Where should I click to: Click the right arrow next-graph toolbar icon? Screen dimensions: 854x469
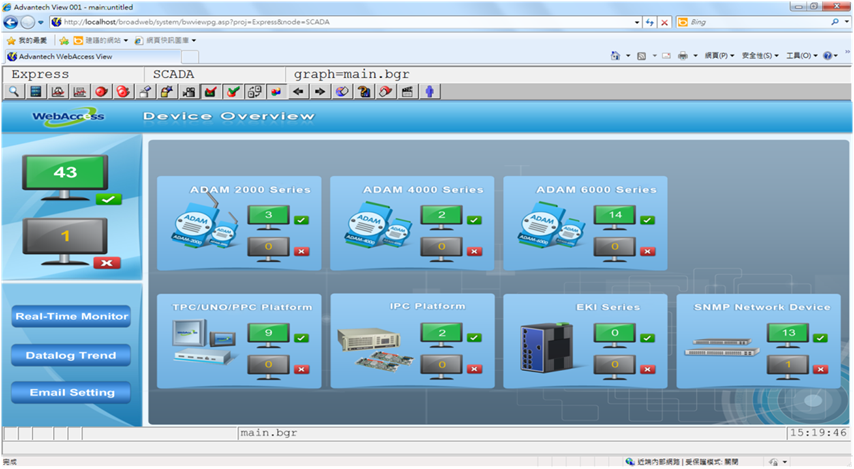pyautogui.click(x=320, y=92)
